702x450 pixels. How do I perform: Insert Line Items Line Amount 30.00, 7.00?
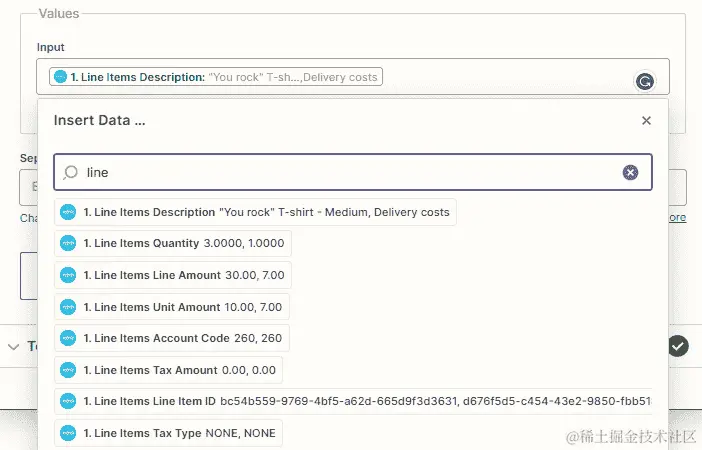[173, 275]
